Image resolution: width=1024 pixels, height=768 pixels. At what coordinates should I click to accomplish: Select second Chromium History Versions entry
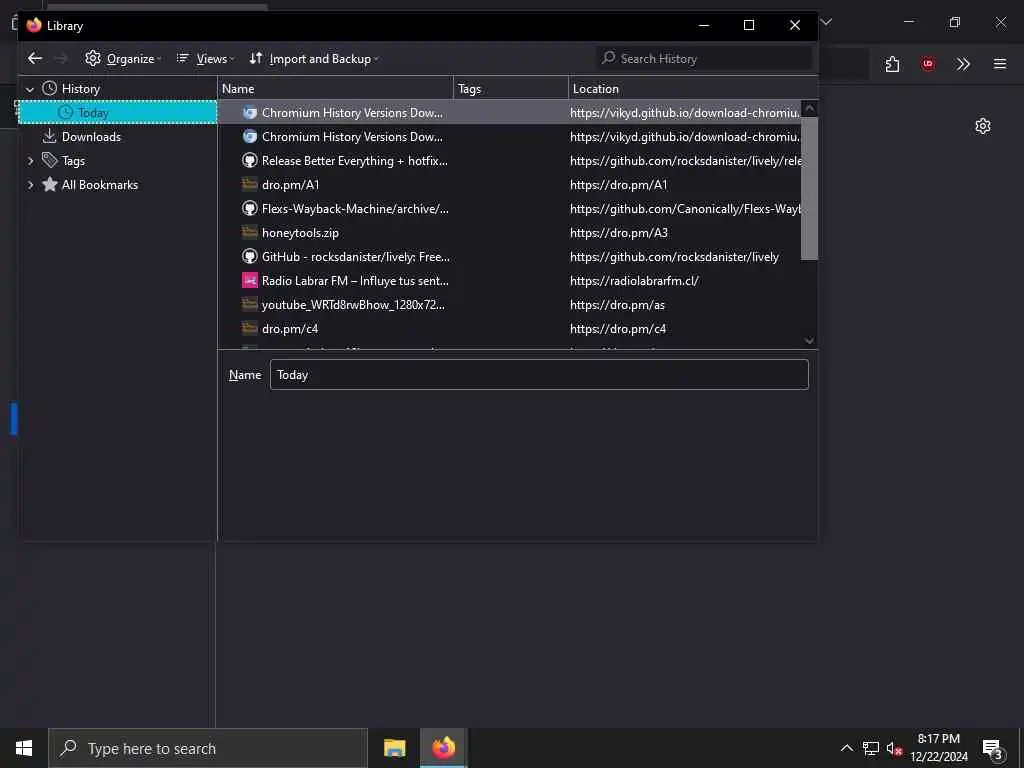pos(509,136)
